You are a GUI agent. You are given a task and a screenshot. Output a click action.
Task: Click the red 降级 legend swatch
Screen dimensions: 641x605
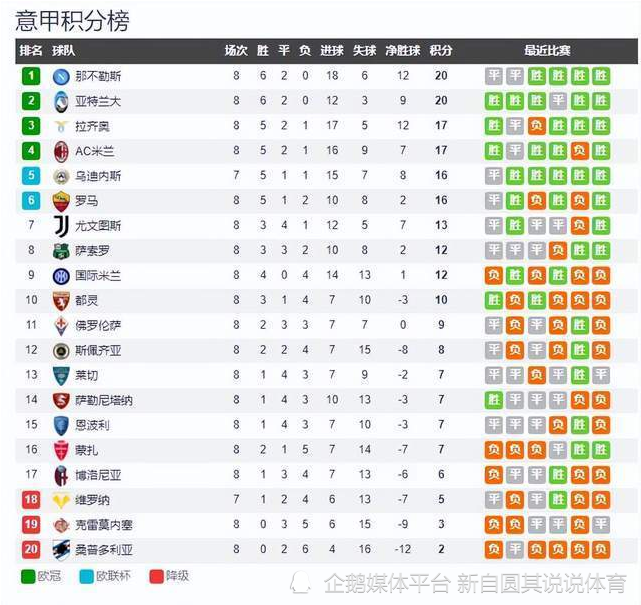pyautogui.click(x=156, y=576)
